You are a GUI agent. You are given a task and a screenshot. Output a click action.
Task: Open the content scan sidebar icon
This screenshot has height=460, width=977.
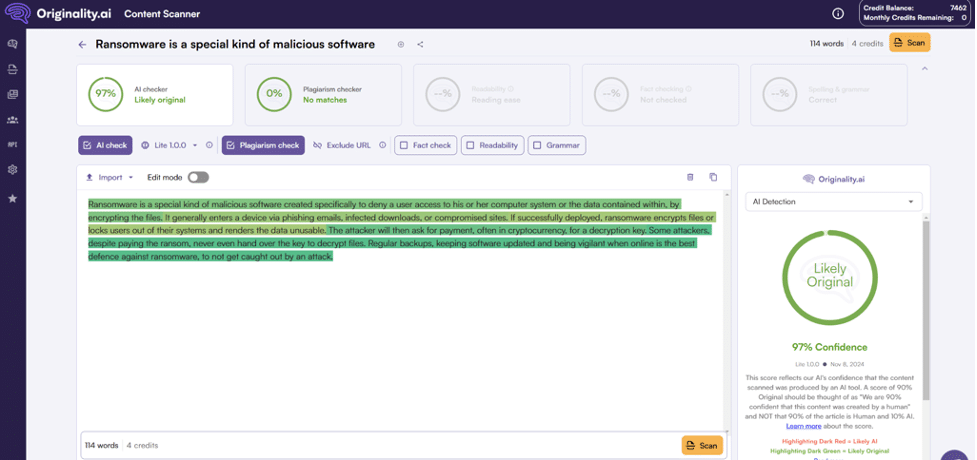[12, 69]
